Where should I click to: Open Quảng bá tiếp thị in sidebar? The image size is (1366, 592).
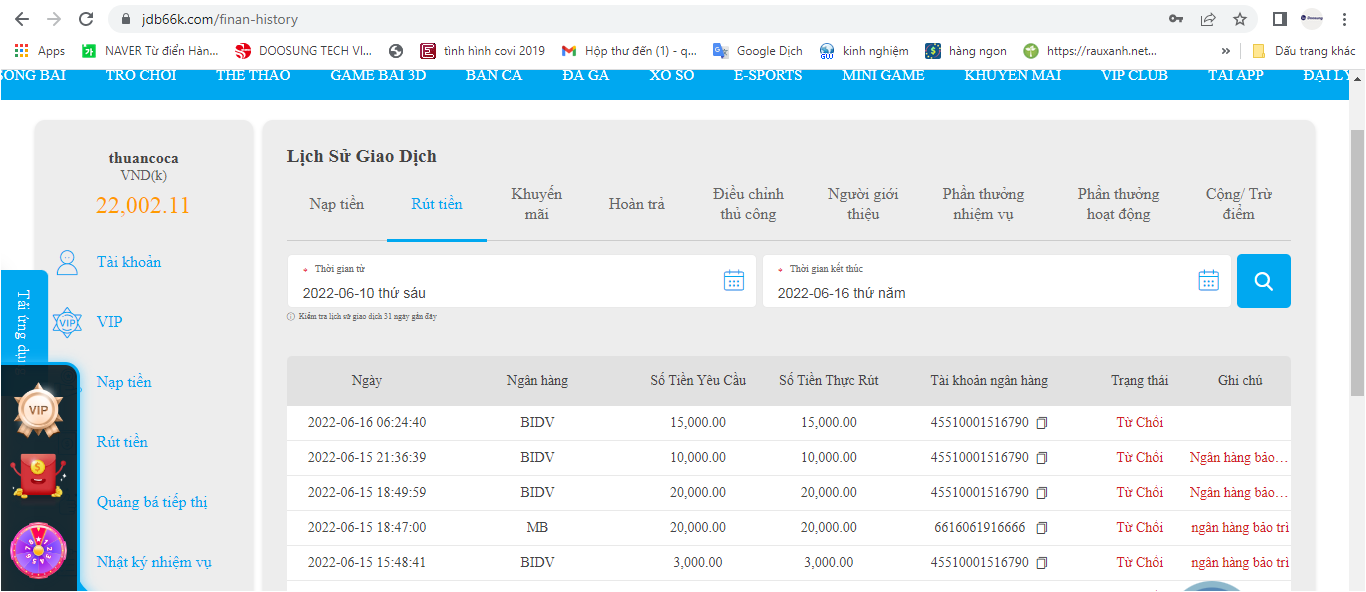152,502
